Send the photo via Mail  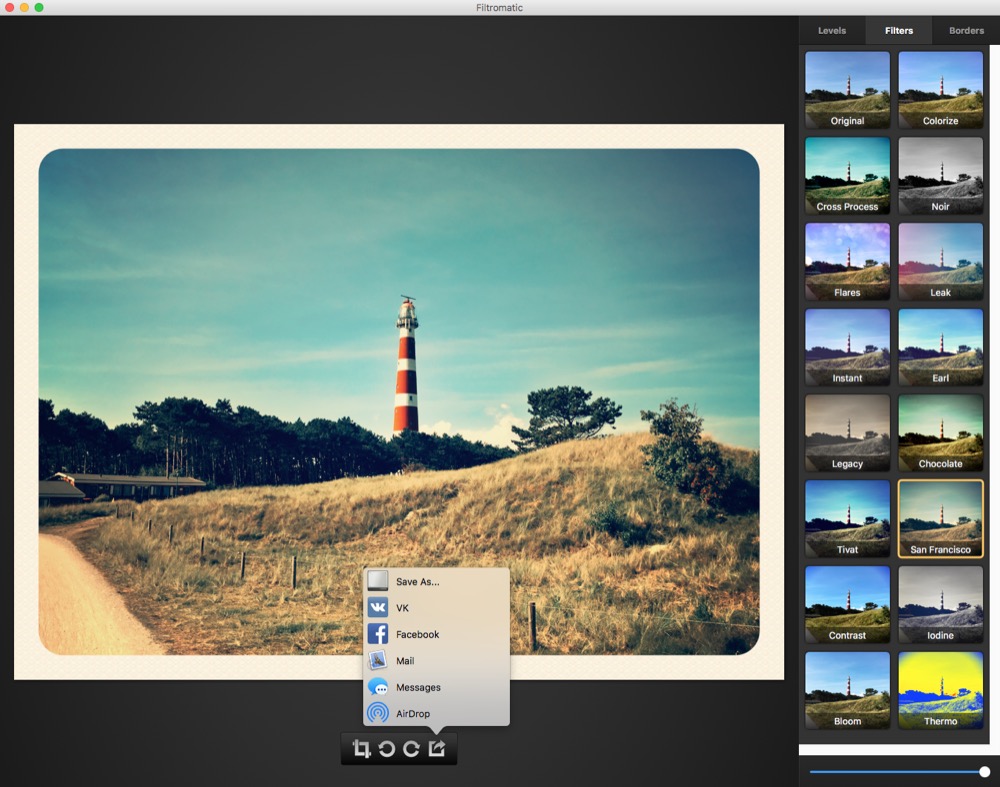(x=404, y=661)
